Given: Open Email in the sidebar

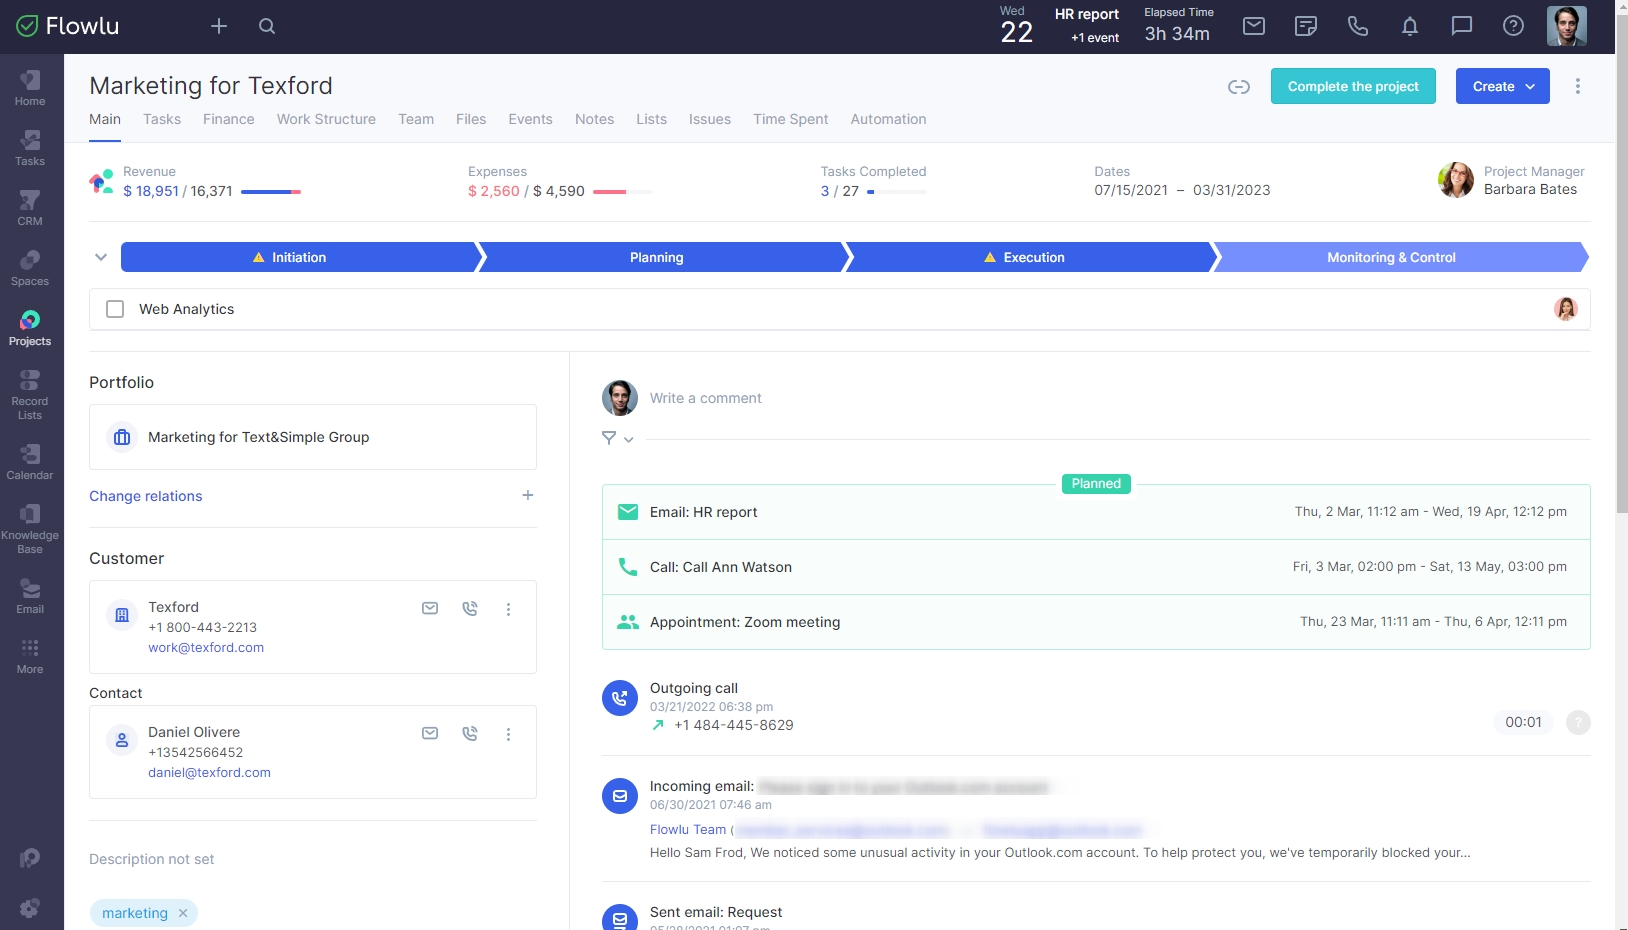Looking at the screenshot, I should pyautogui.click(x=30, y=596).
